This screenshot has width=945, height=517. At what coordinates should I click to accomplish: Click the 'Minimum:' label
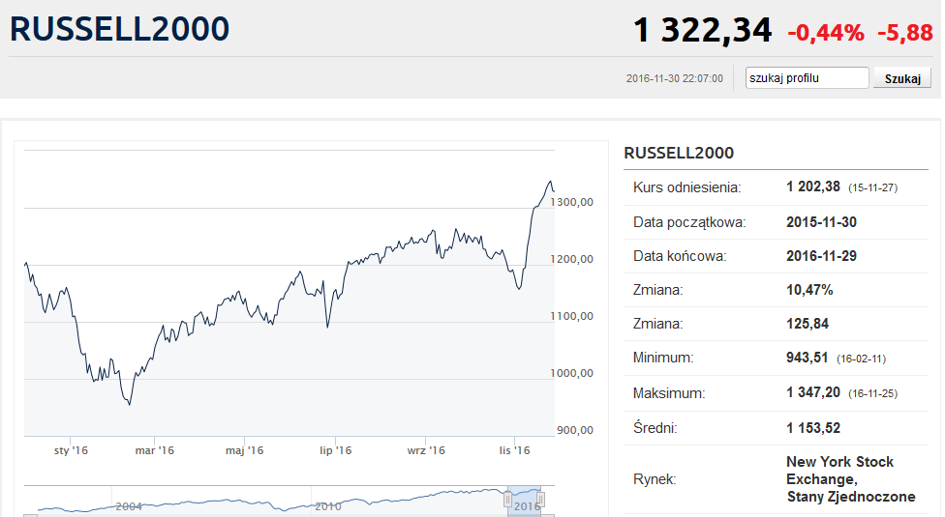coord(663,358)
